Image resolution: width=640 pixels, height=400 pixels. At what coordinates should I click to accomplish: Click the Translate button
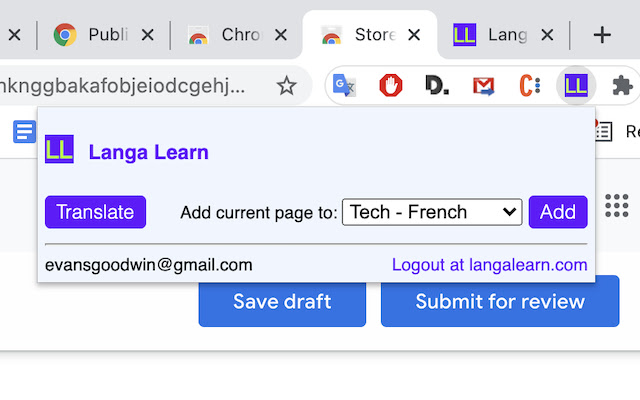tap(95, 212)
